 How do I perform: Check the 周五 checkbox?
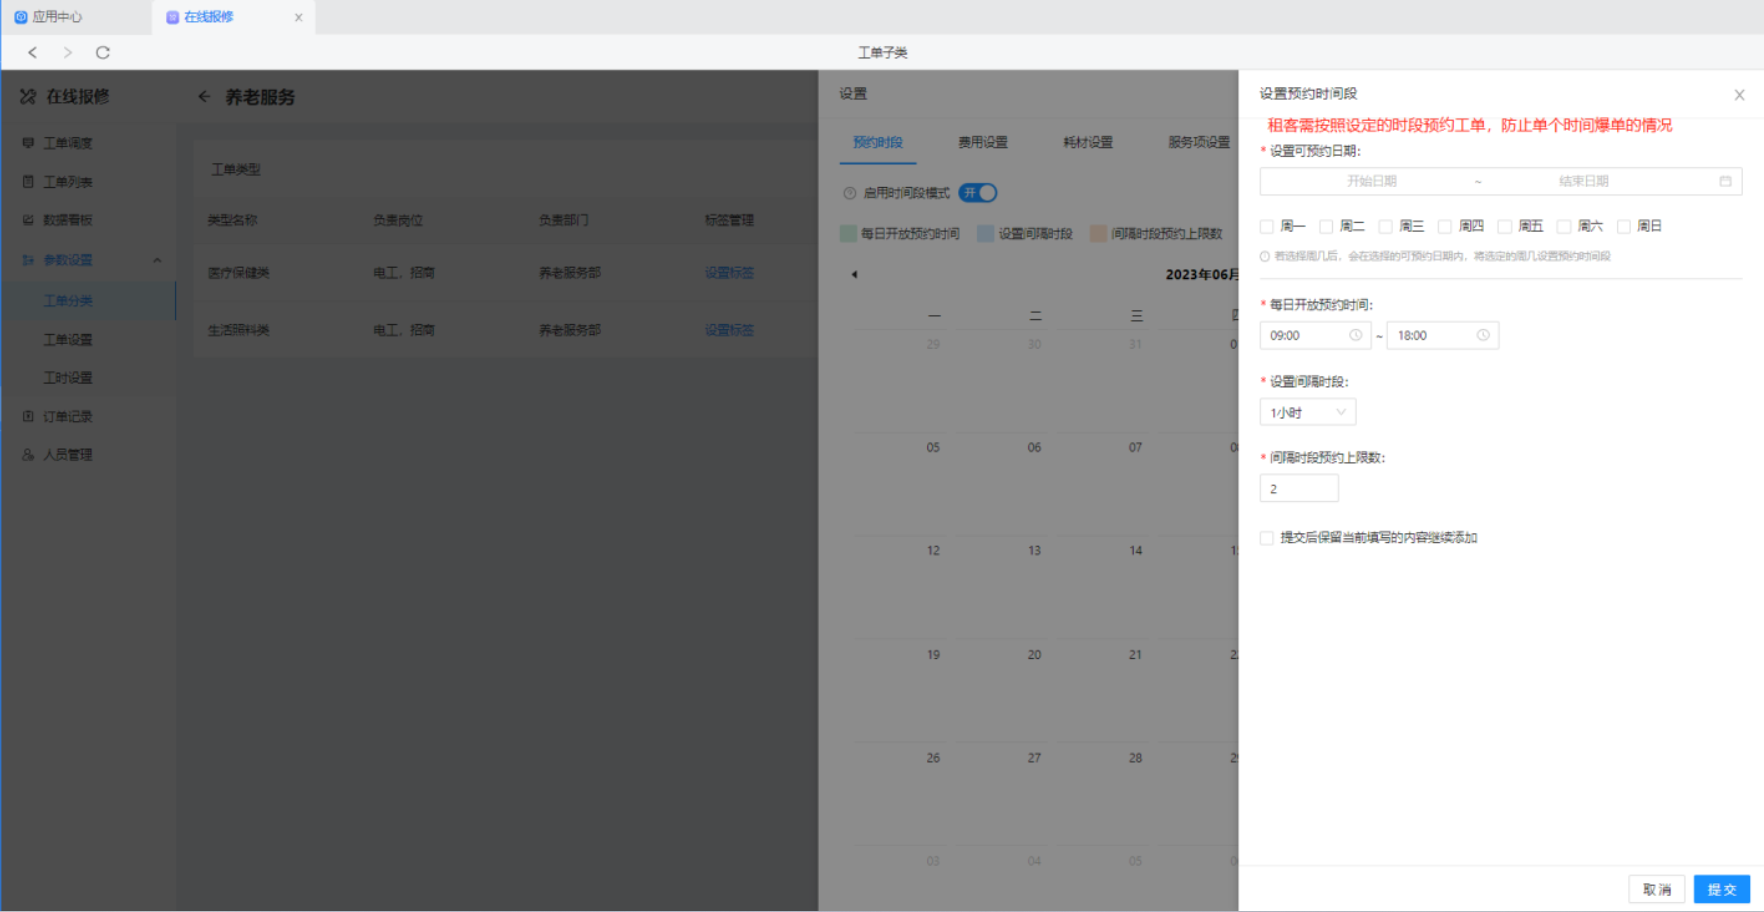(1504, 226)
